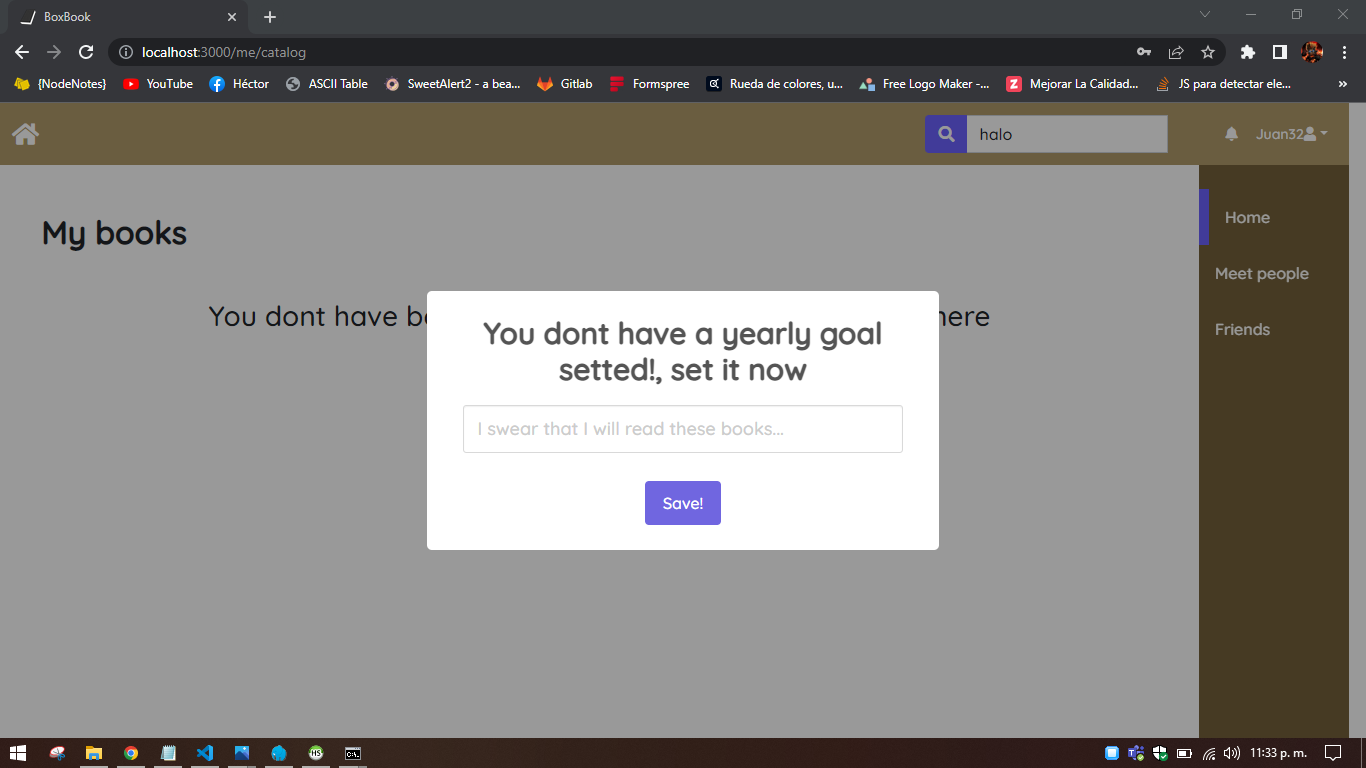Open the Windows Action Center
The width and height of the screenshot is (1366, 768).
[x=1332, y=753]
